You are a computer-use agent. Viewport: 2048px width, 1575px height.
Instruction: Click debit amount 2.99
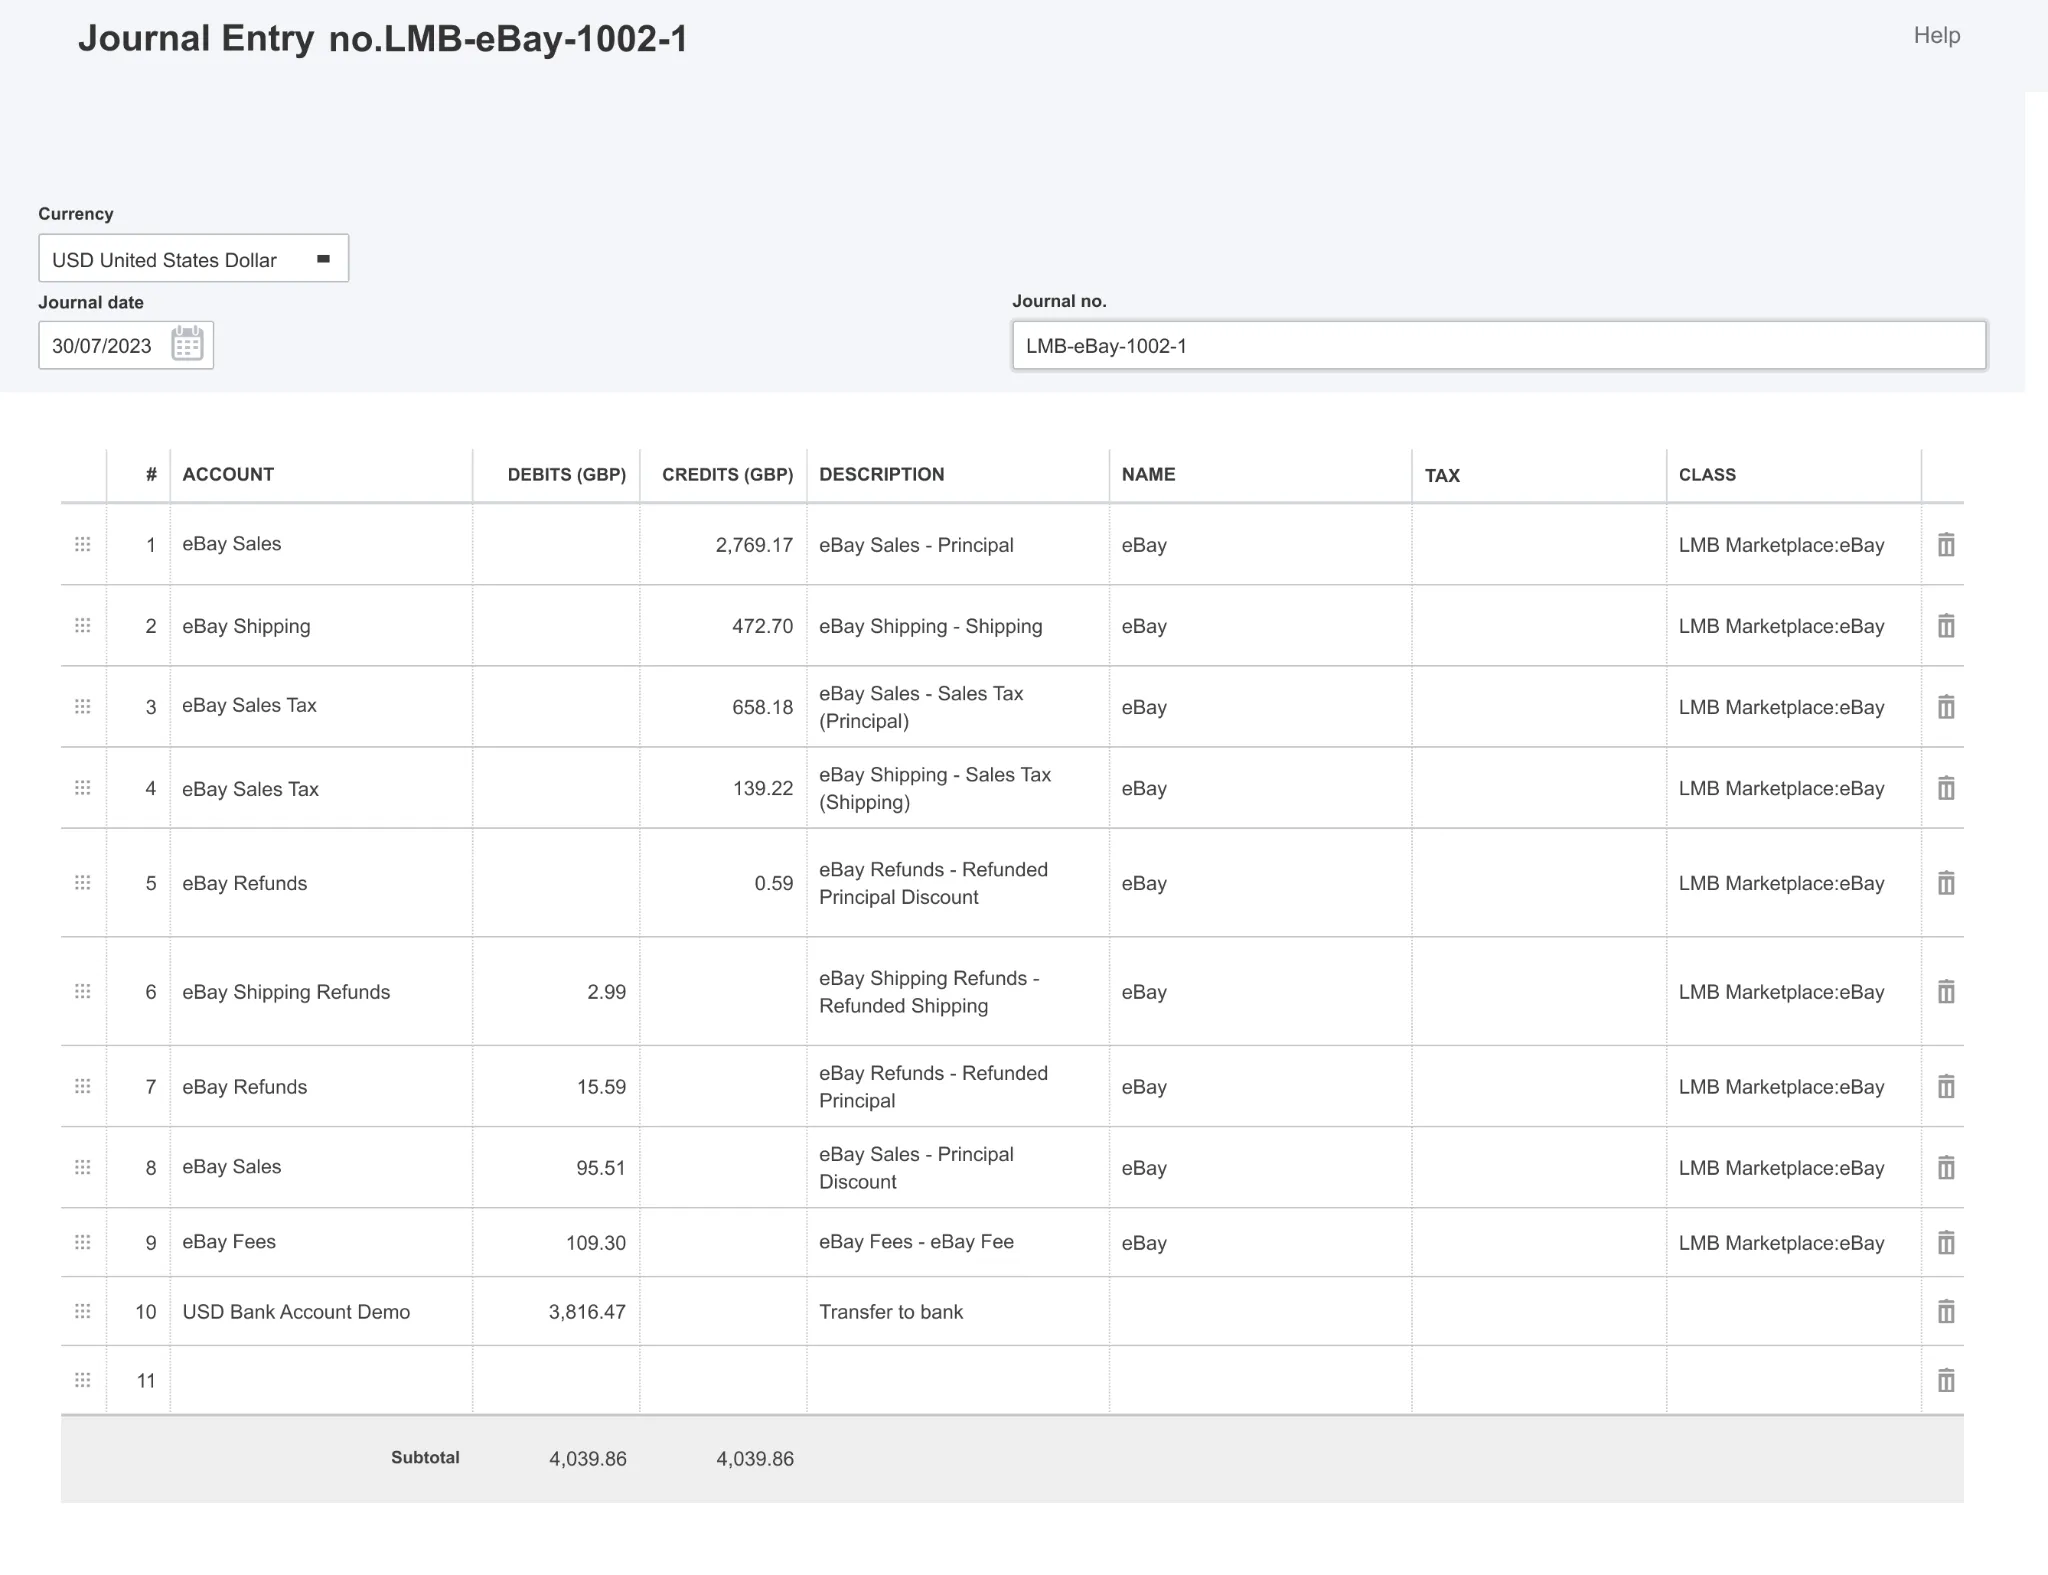[x=606, y=992]
